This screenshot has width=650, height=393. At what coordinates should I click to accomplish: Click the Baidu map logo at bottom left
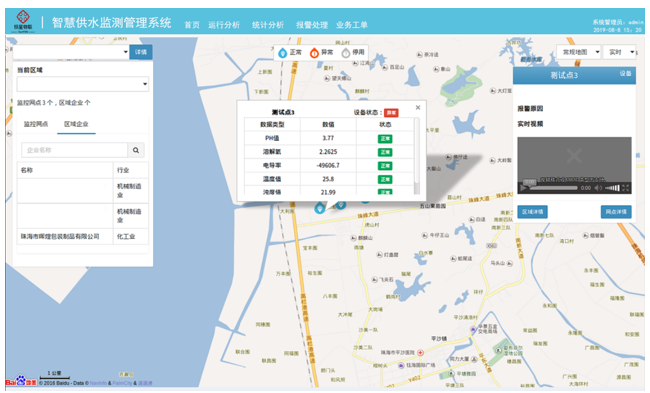21,381
